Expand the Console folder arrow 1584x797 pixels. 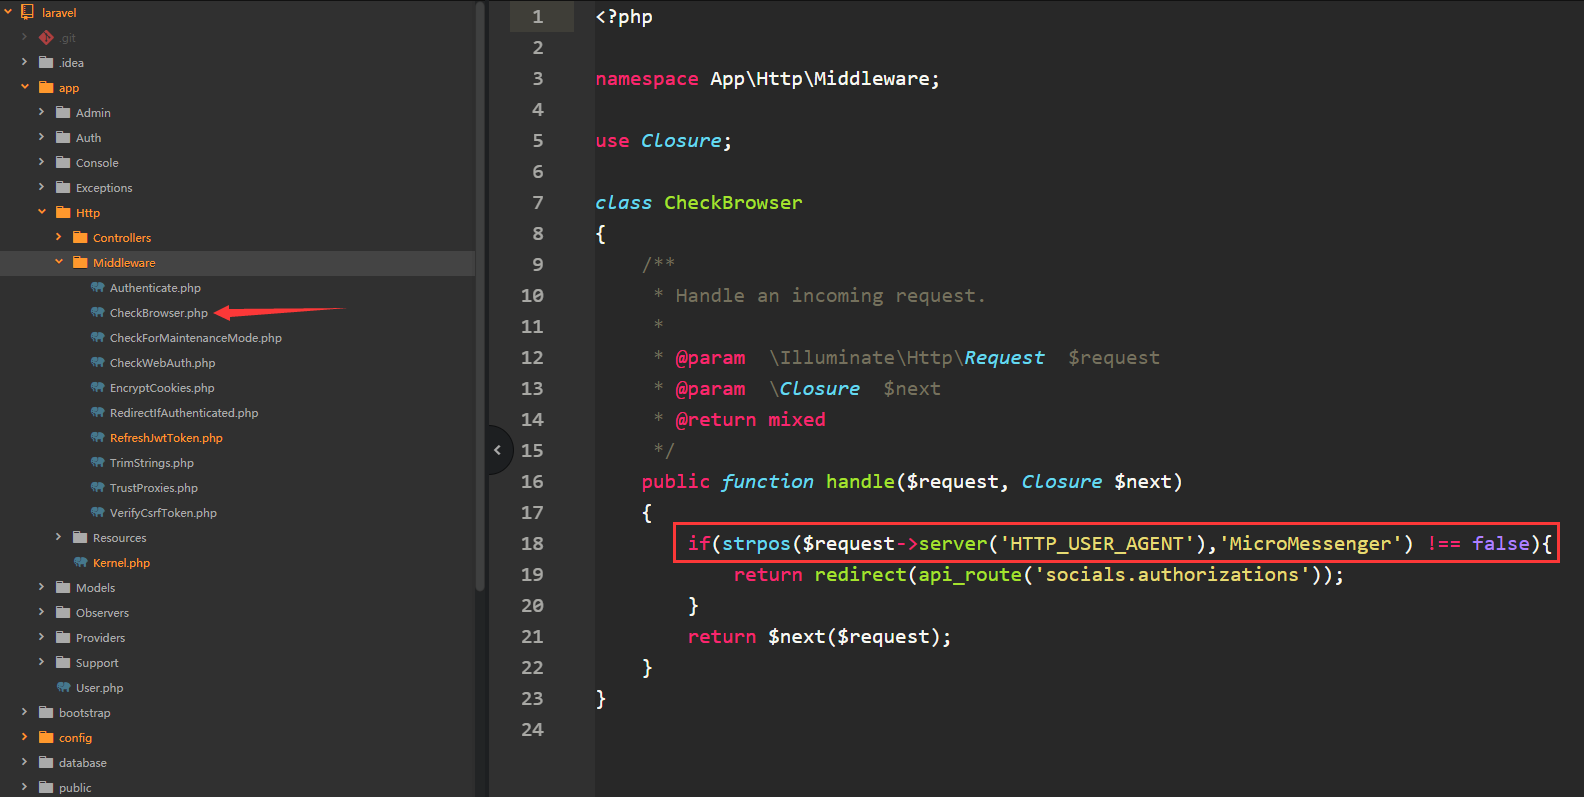point(42,162)
